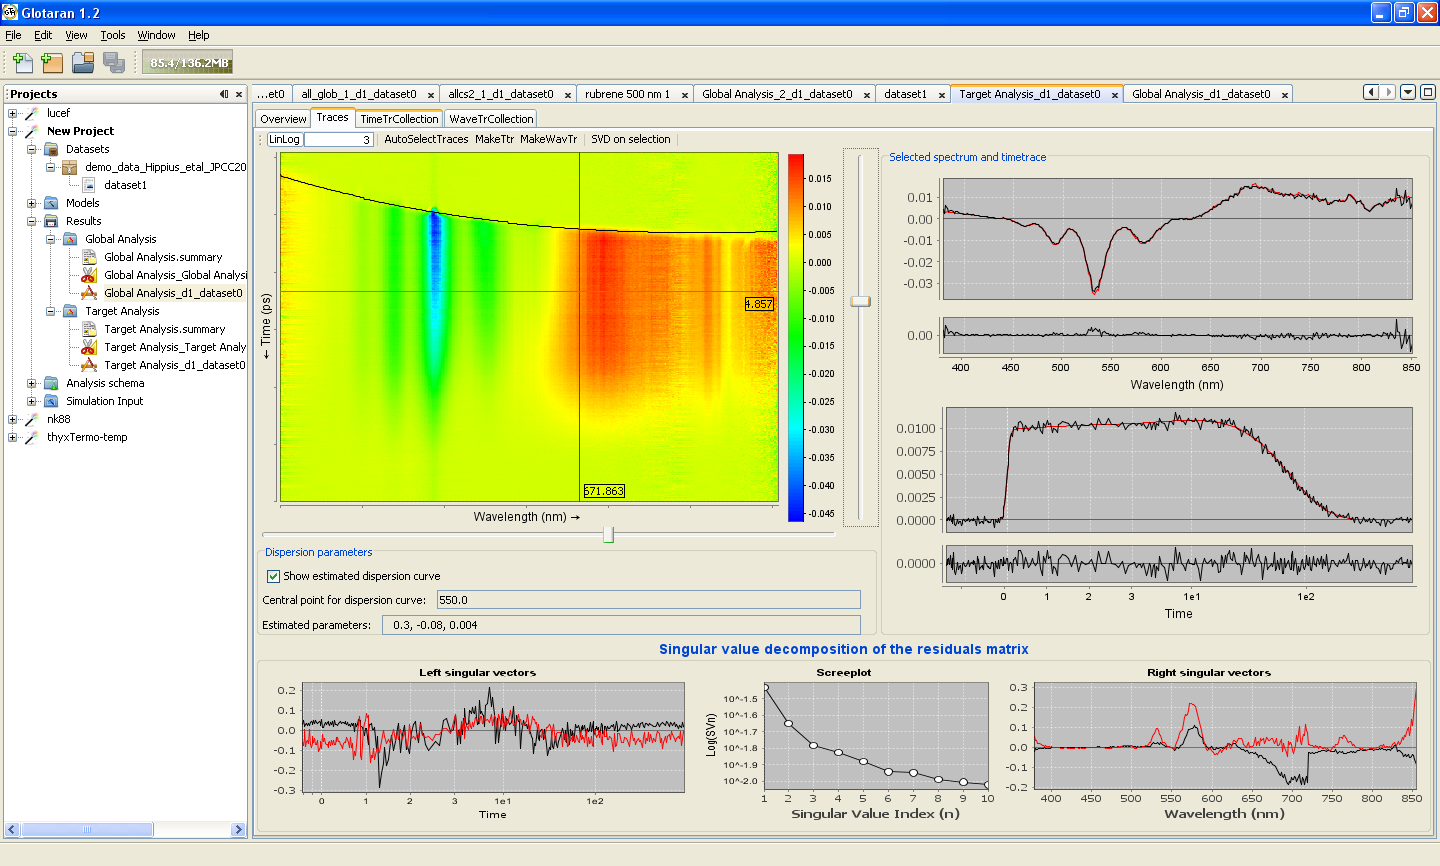This screenshot has width=1440, height=866.
Task: Expand the lucef project node
Action: tap(13, 113)
